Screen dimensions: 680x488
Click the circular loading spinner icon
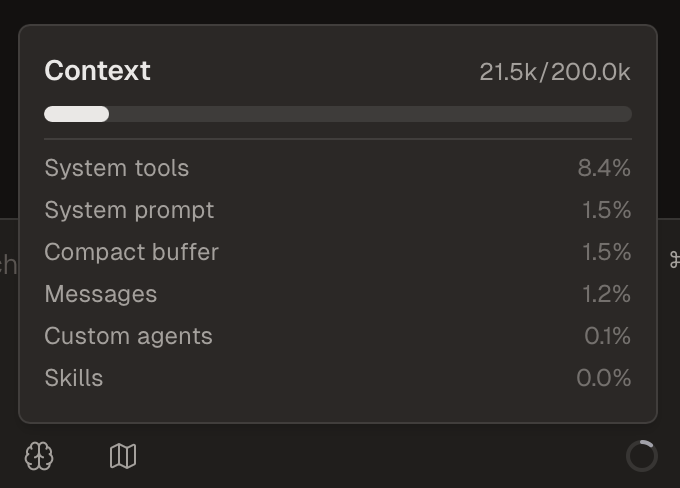[641, 456]
